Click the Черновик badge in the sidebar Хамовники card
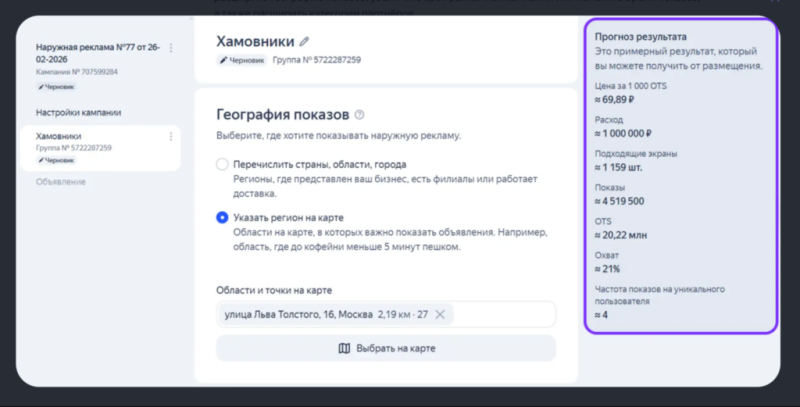Viewport: 800px width, 407px height. (56, 160)
